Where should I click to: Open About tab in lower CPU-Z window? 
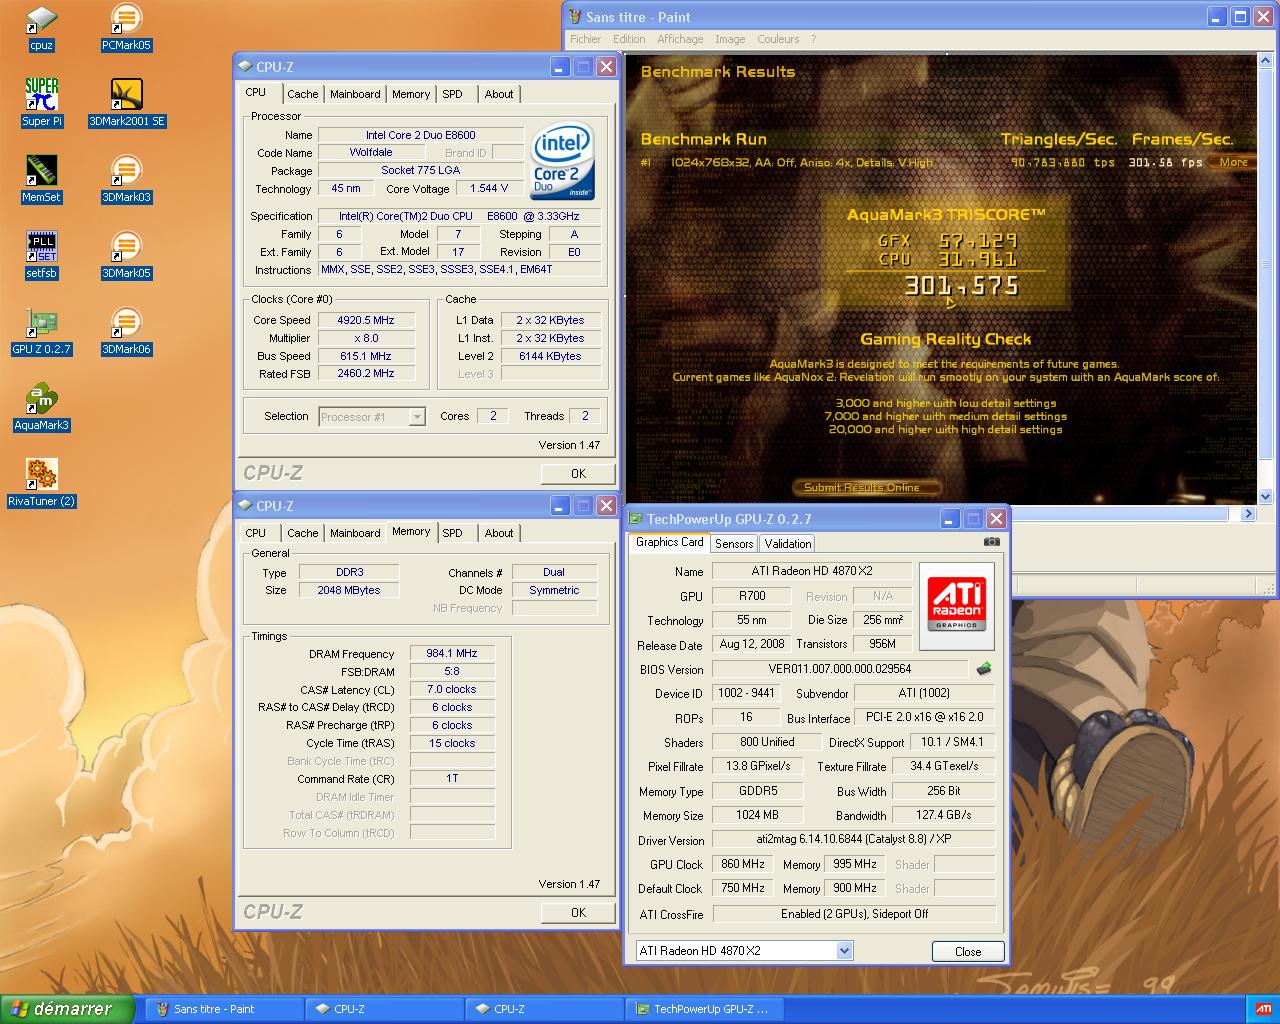[499, 533]
